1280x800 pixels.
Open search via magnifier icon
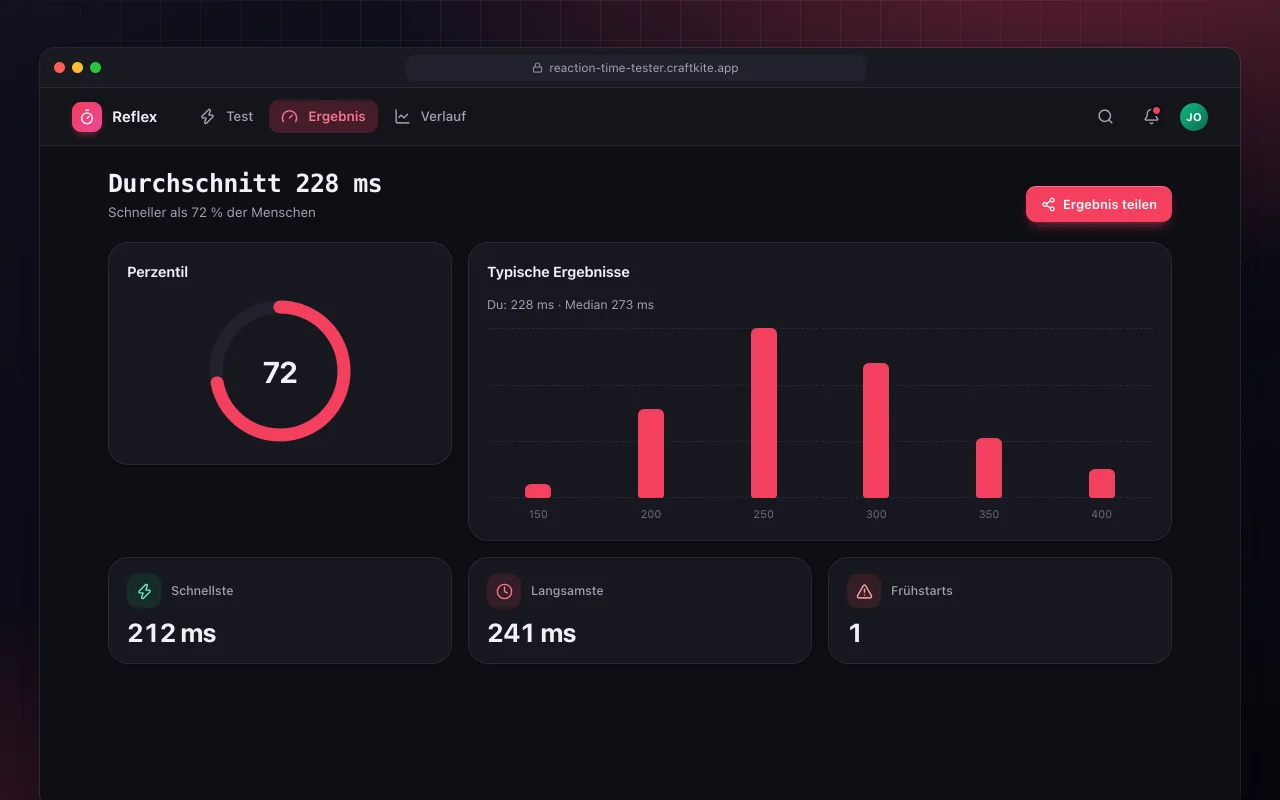point(1105,117)
